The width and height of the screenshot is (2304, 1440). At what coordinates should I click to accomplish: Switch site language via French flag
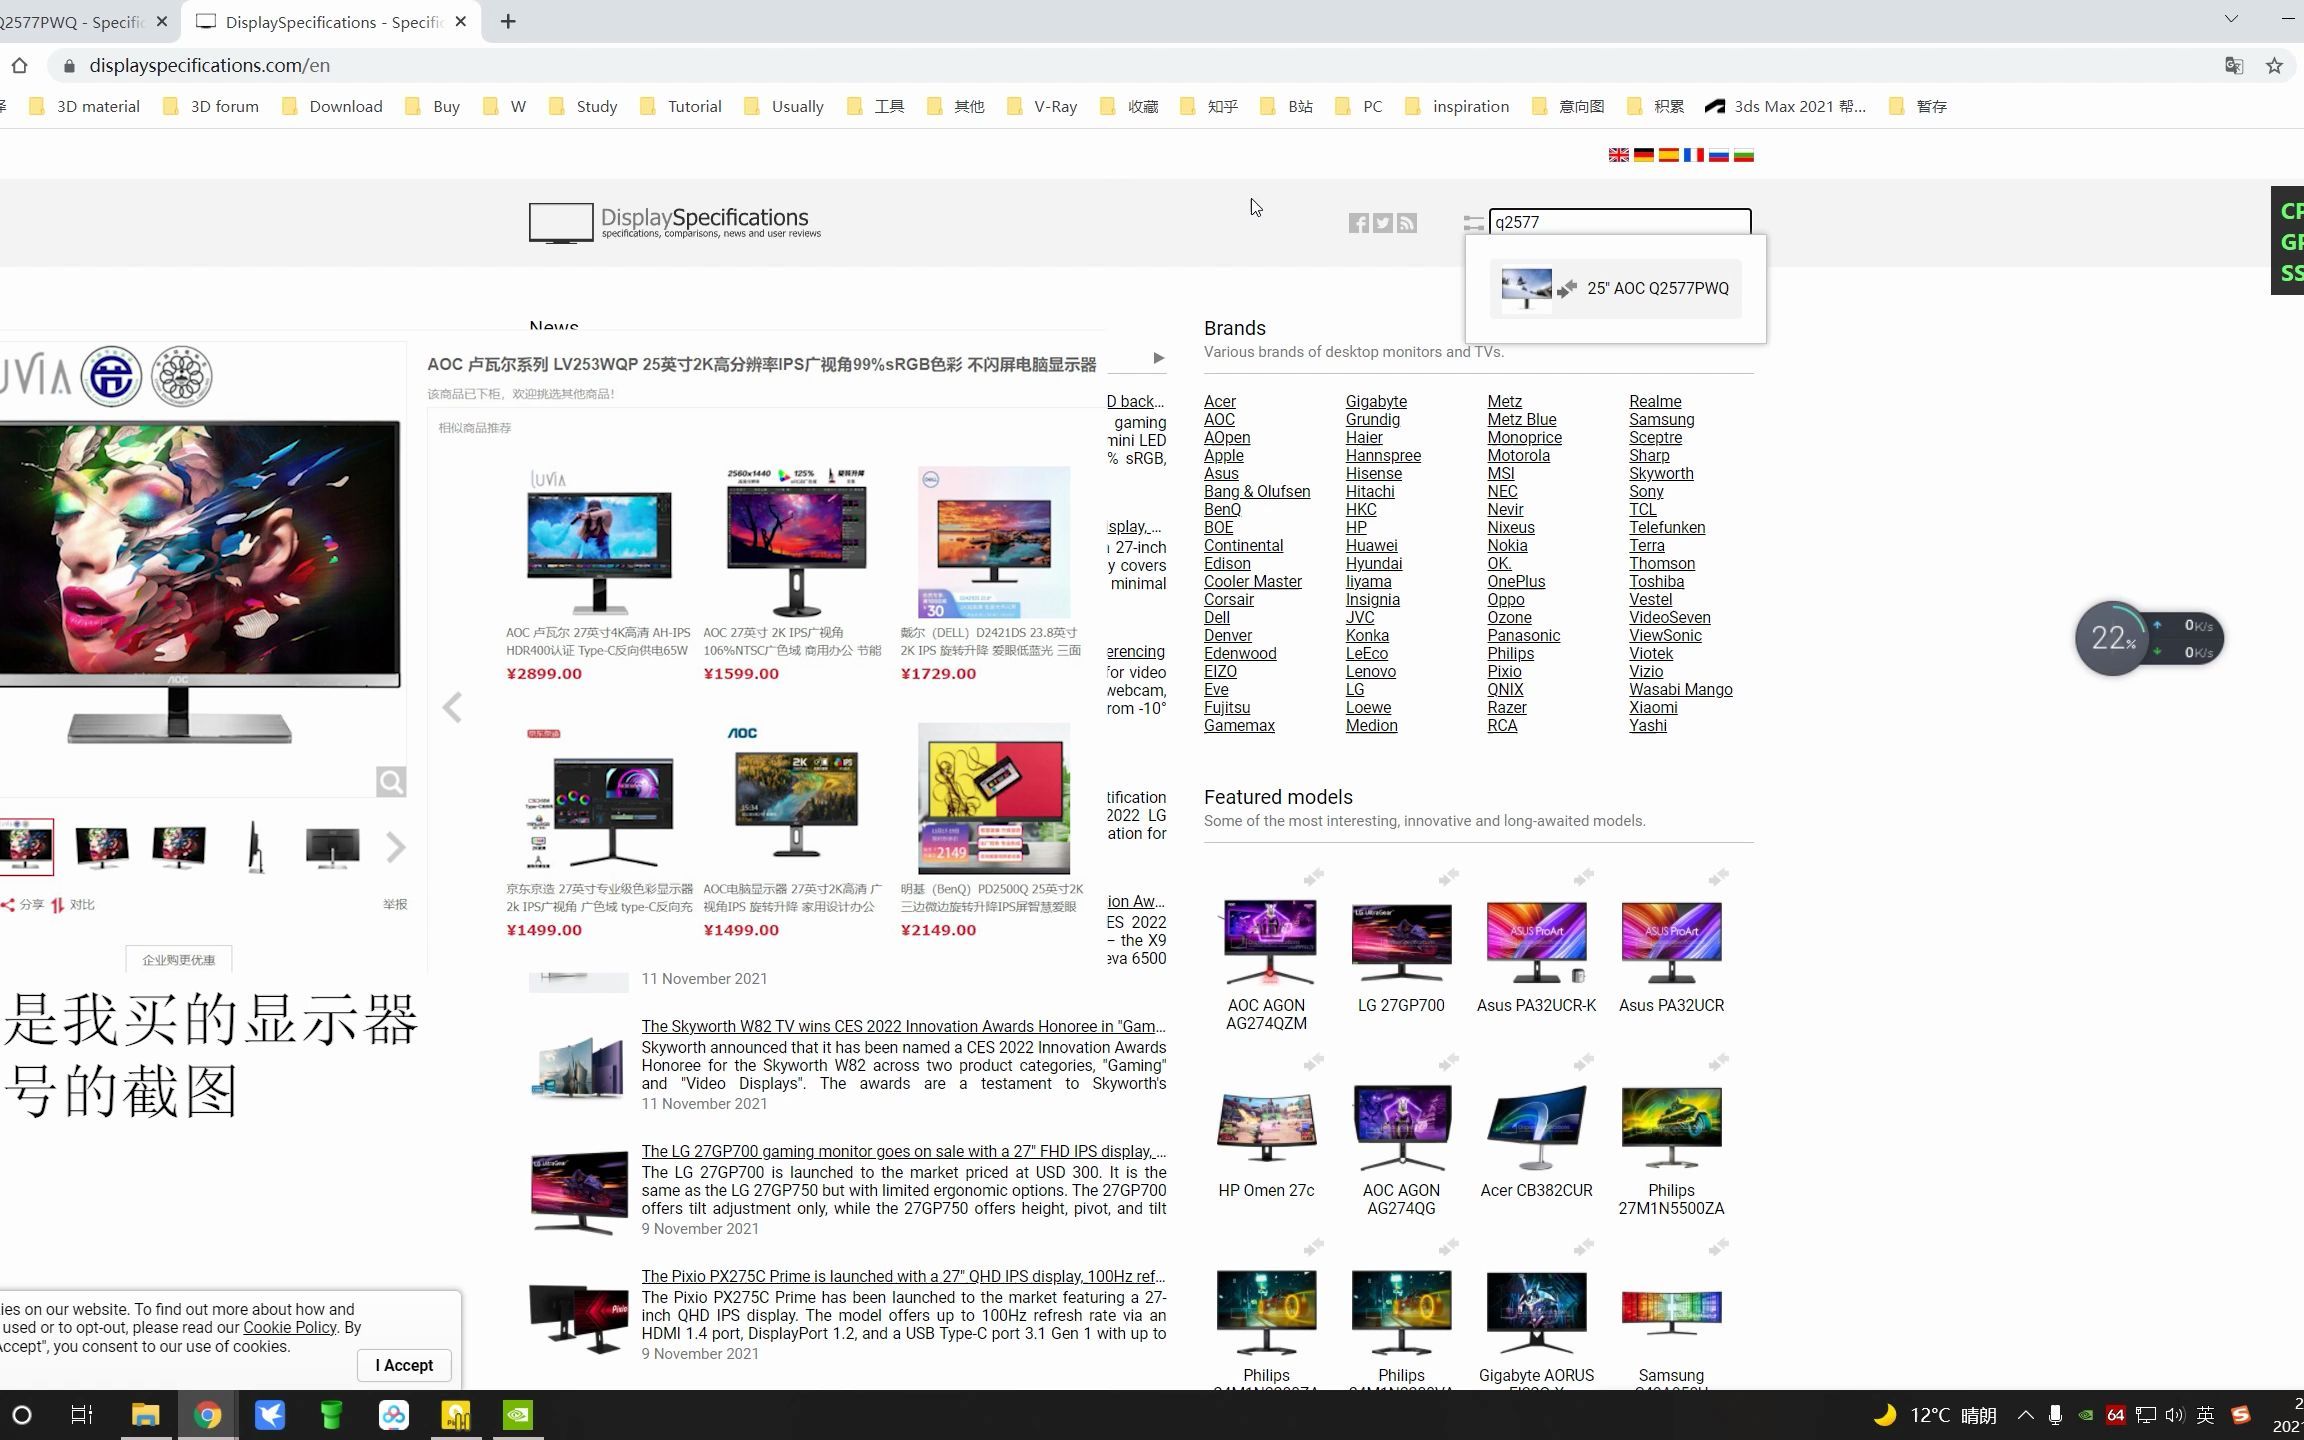1693,155
